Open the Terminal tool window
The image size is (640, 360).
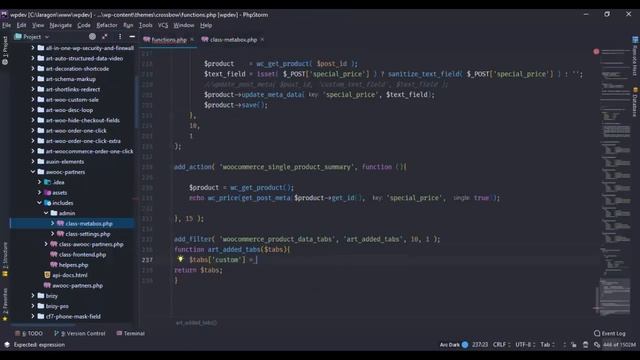tap(131, 333)
